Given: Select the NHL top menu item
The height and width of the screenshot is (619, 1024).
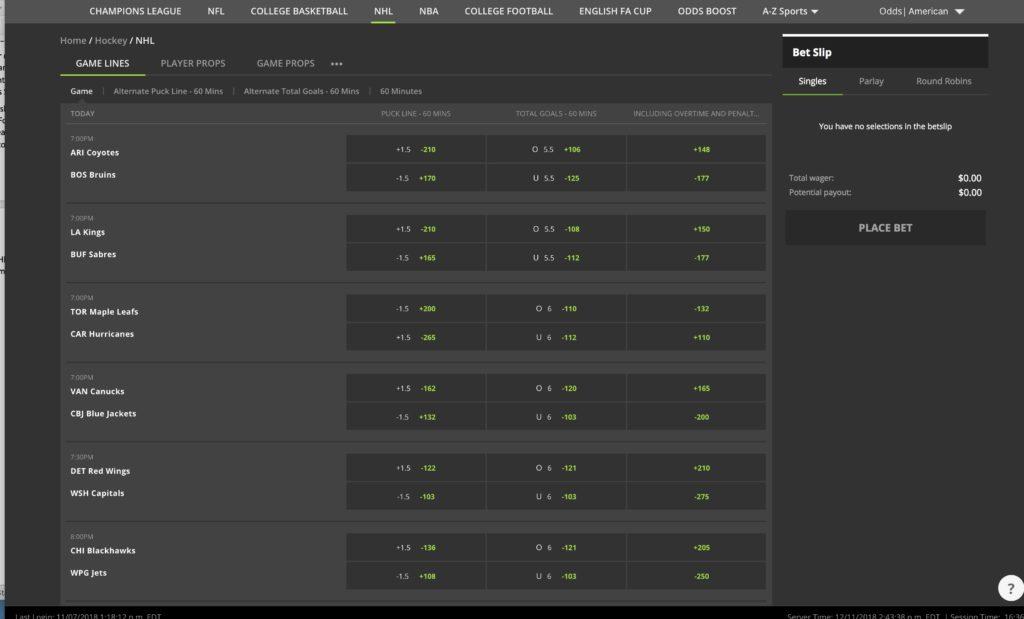Looking at the screenshot, I should click(383, 11).
